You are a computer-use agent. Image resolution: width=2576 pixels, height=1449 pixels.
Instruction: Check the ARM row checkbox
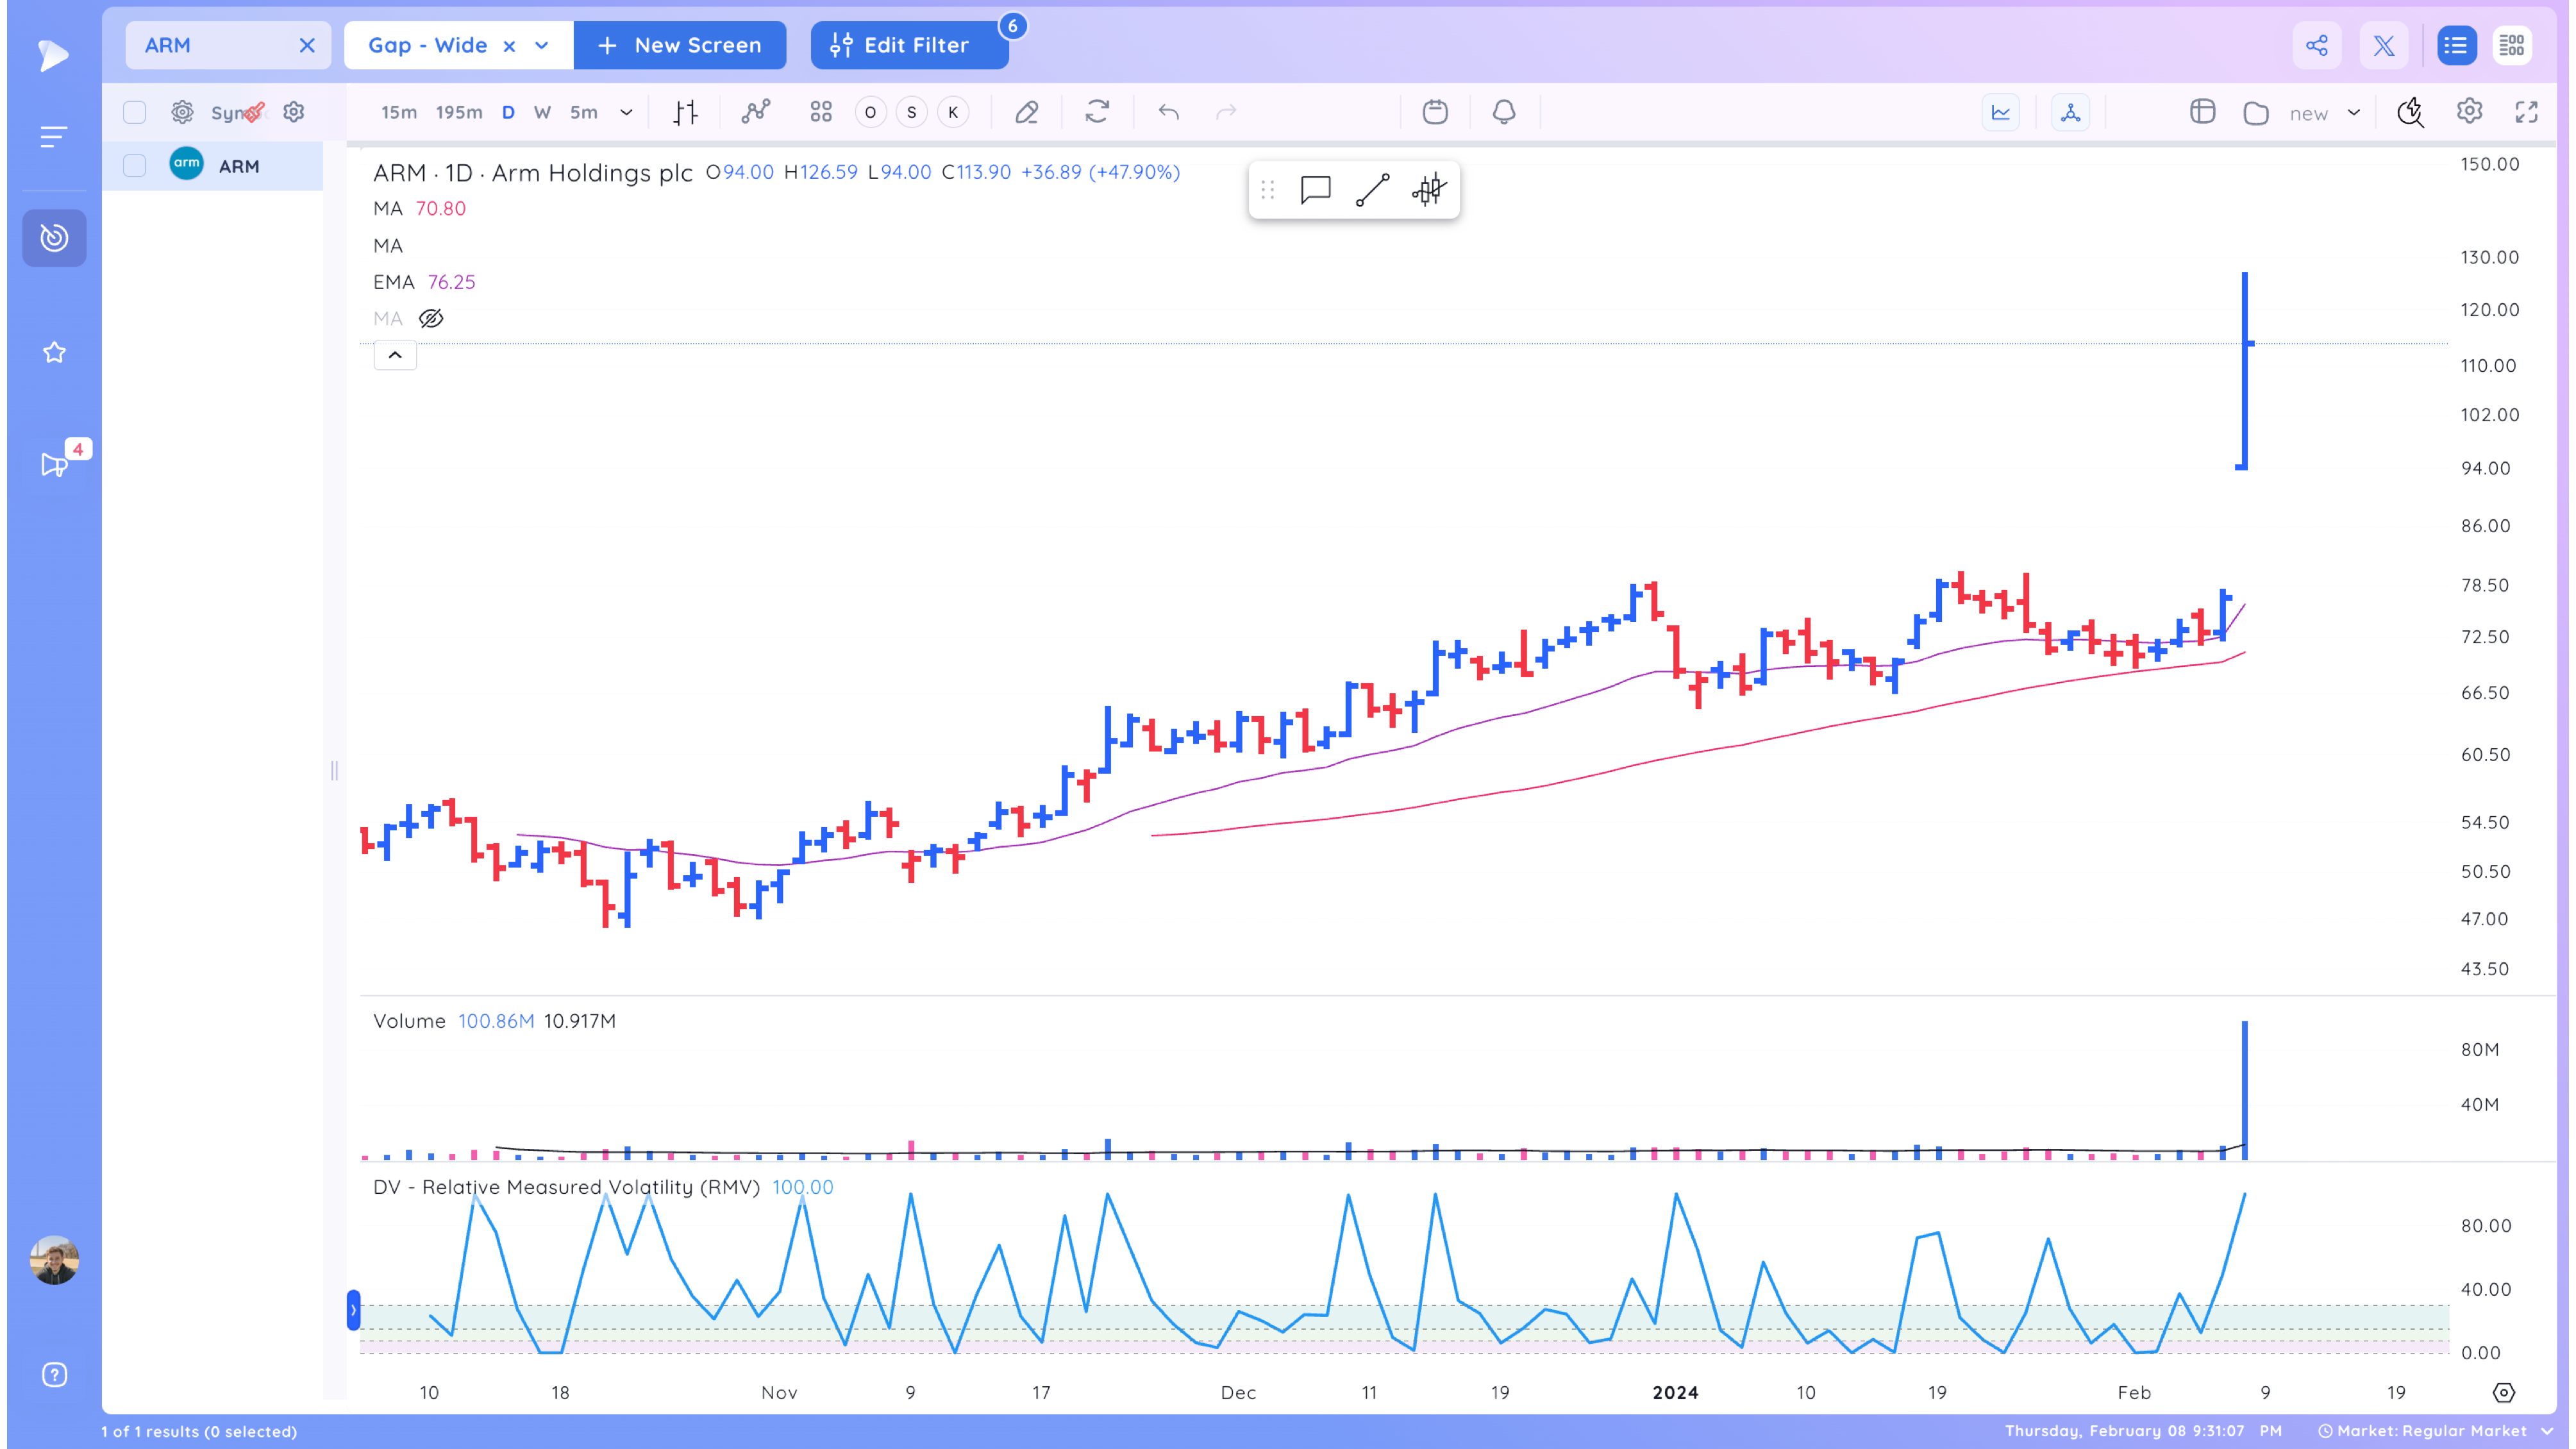134,165
